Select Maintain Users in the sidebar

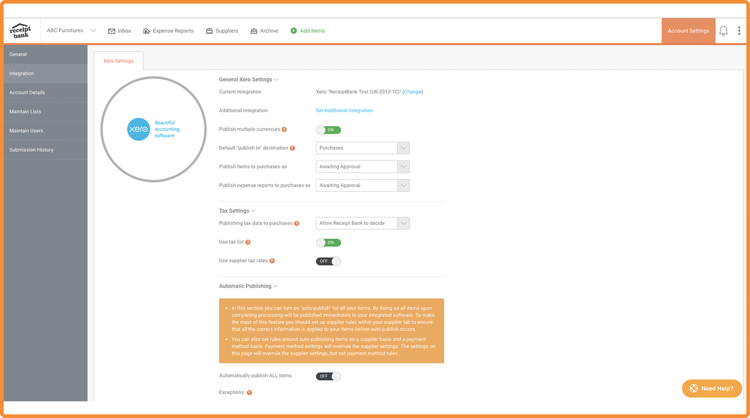pyautogui.click(x=26, y=131)
